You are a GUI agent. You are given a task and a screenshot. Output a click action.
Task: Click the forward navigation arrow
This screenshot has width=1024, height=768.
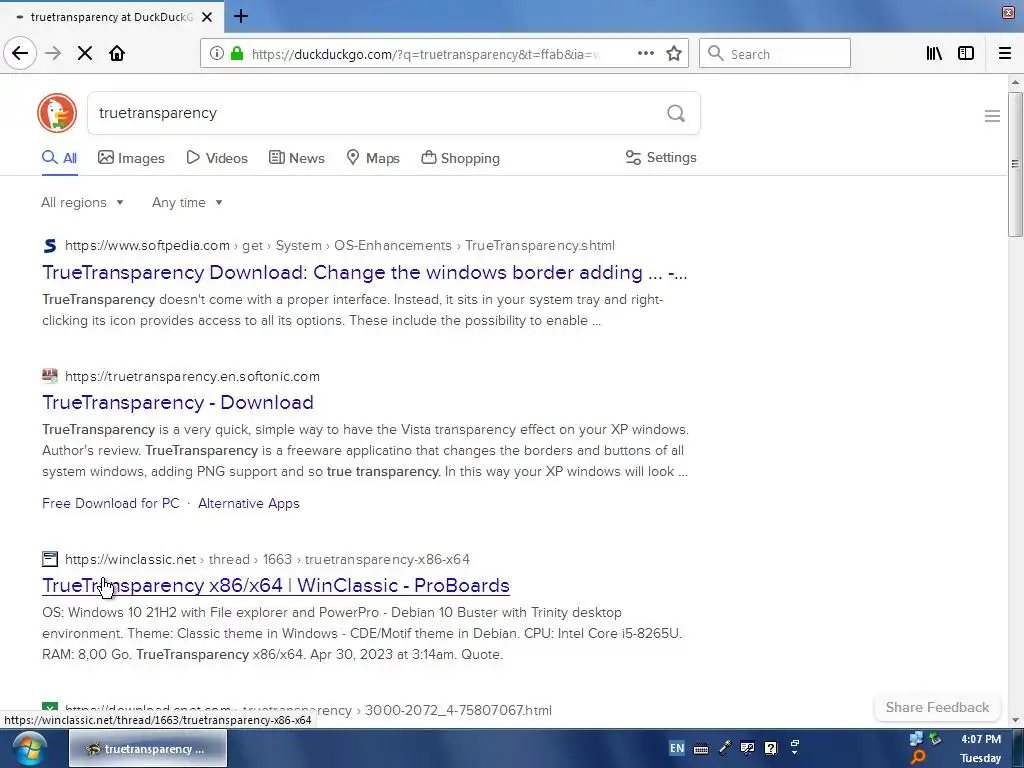click(53, 54)
